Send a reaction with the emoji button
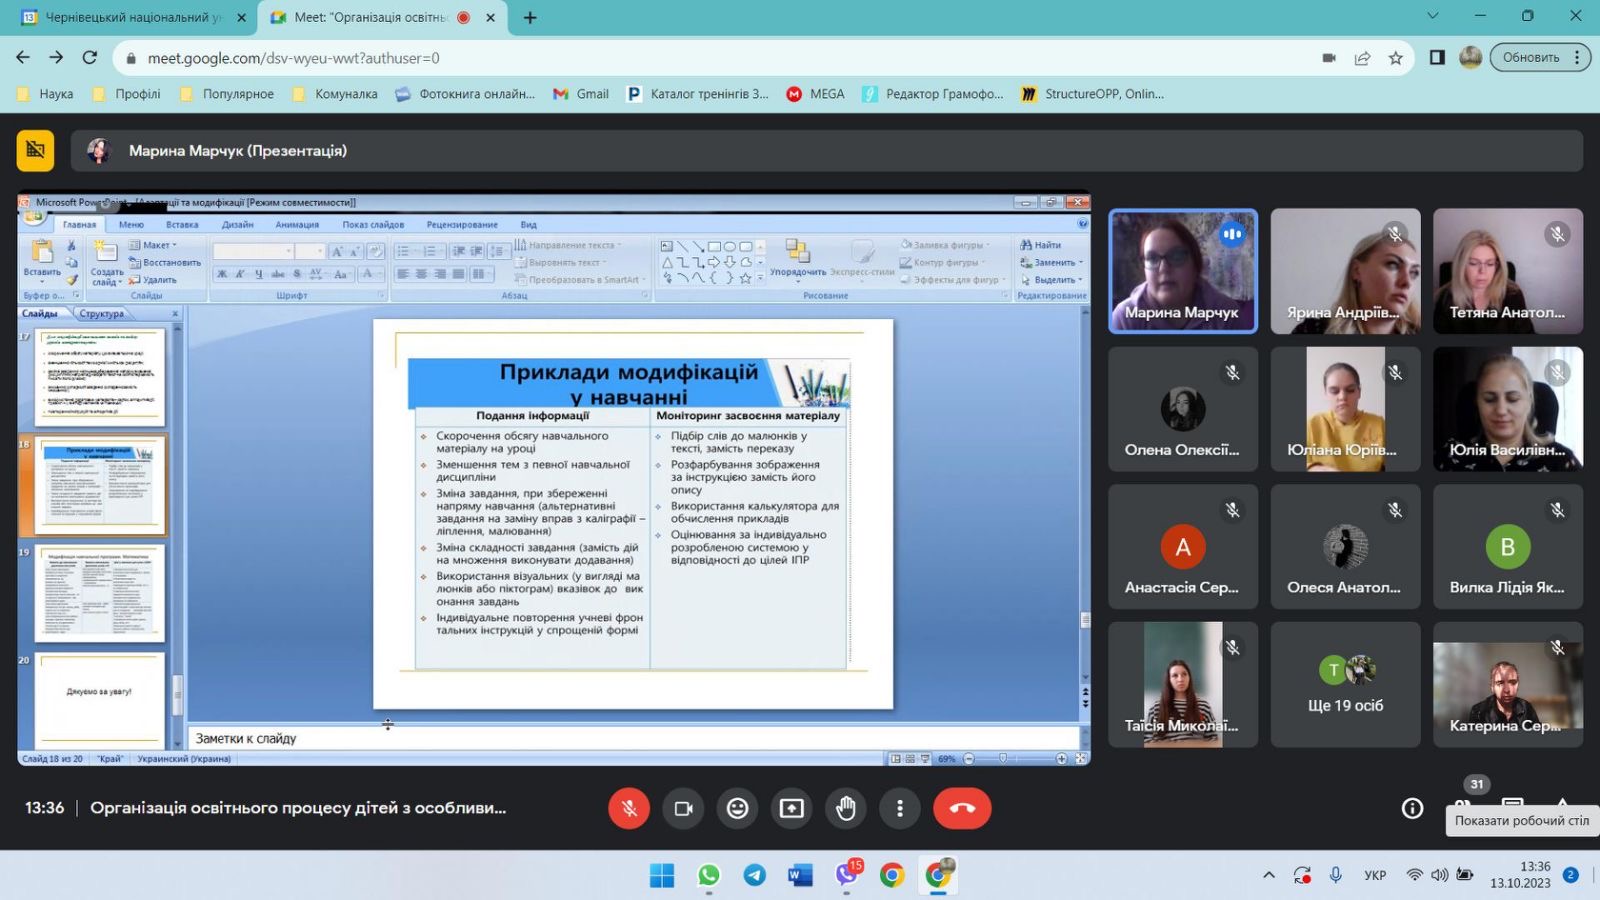Viewport: 1600px width, 900px height. (x=737, y=808)
